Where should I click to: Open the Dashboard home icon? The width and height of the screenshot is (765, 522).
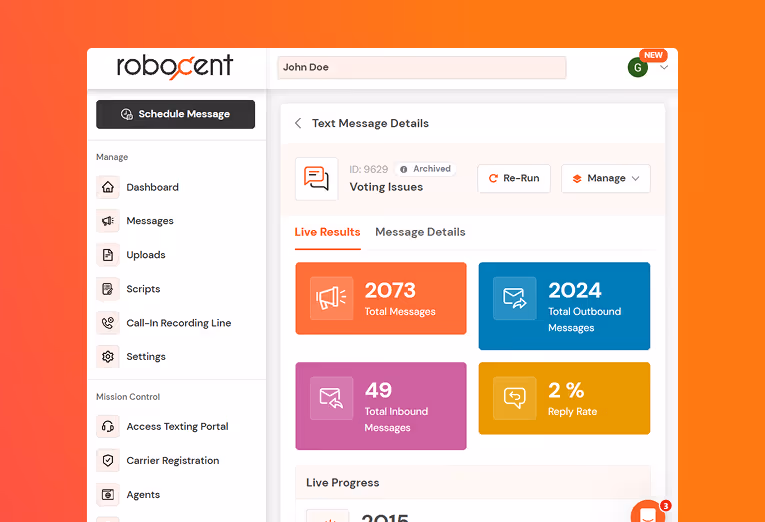tap(108, 187)
